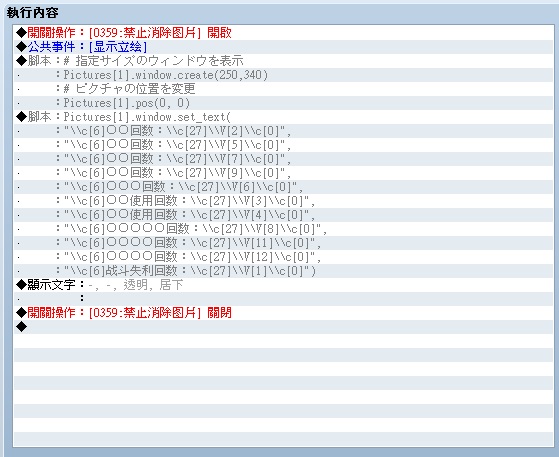The height and width of the screenshot is (457, 559).
Task: Click the 〇〇〇〇〇回数 line with \\V[8]
Action: tap(283, 229)
